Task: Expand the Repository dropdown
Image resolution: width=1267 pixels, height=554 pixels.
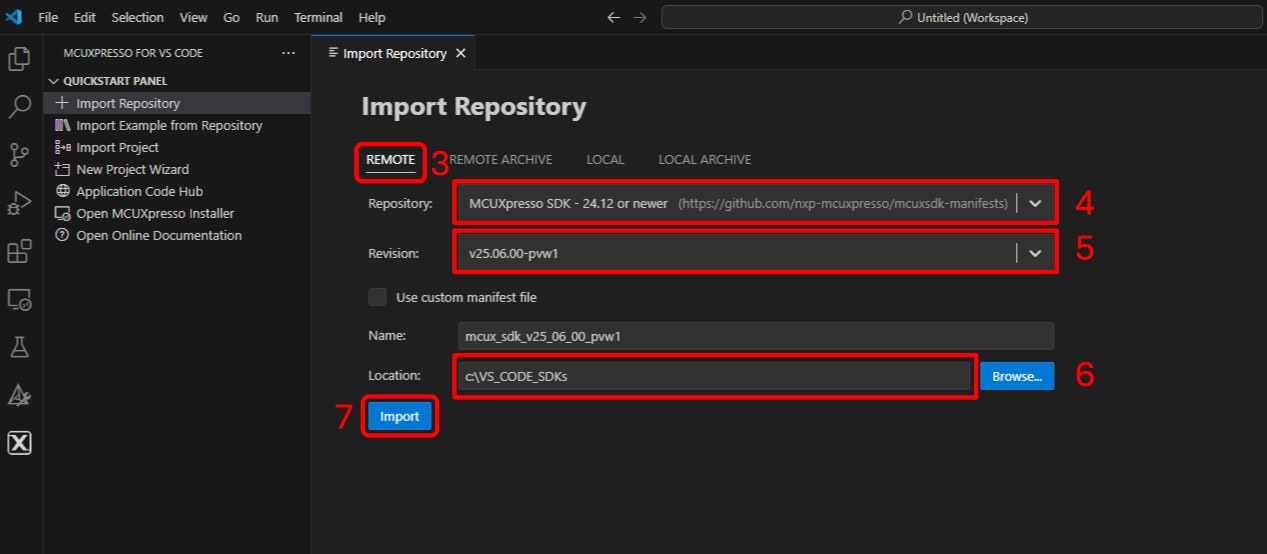Action: tap(1035, 204)
